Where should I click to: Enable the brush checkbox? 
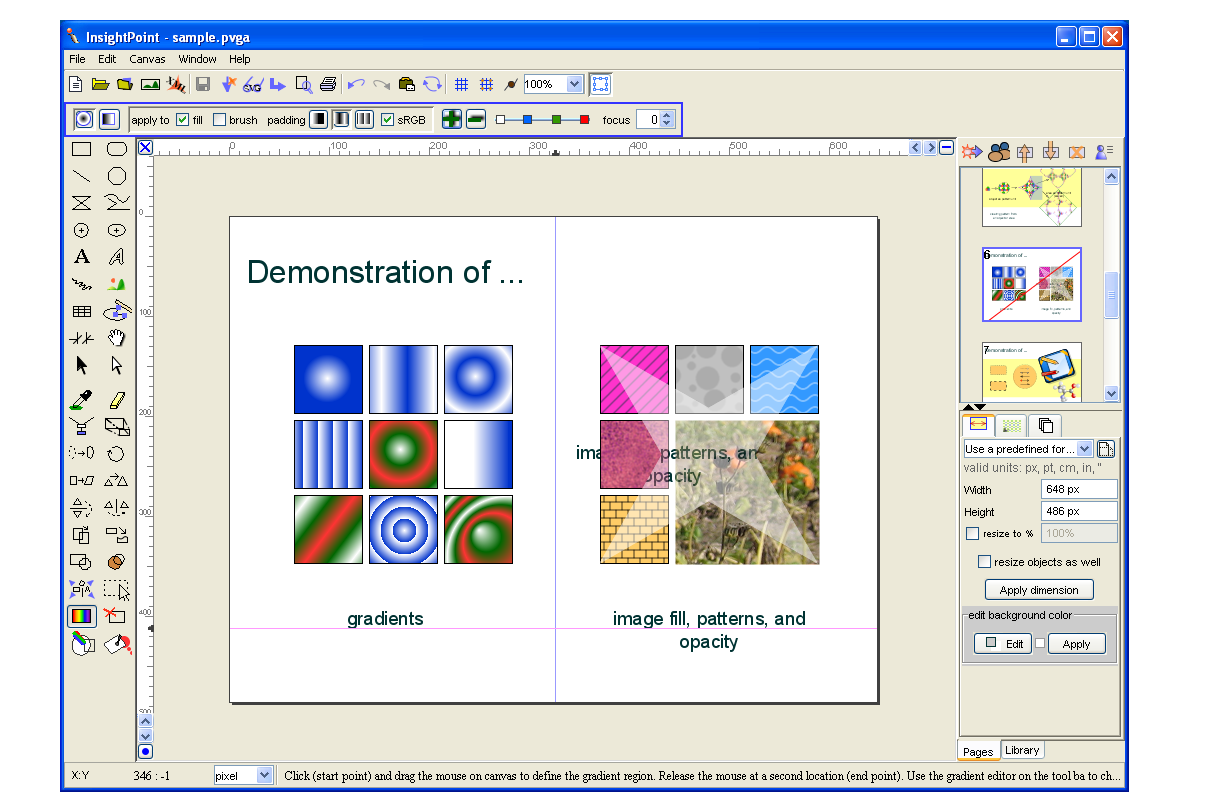click(x=219, y=120)
